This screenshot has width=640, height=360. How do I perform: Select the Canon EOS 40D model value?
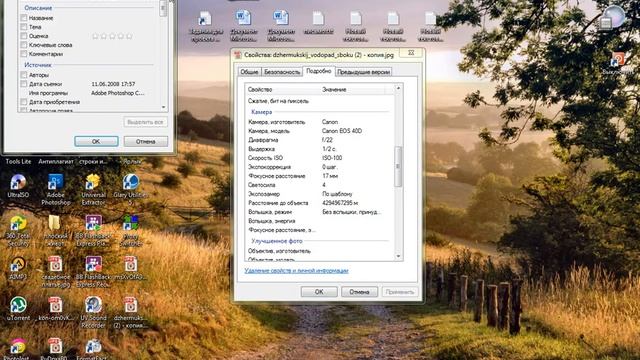(342, 131)
